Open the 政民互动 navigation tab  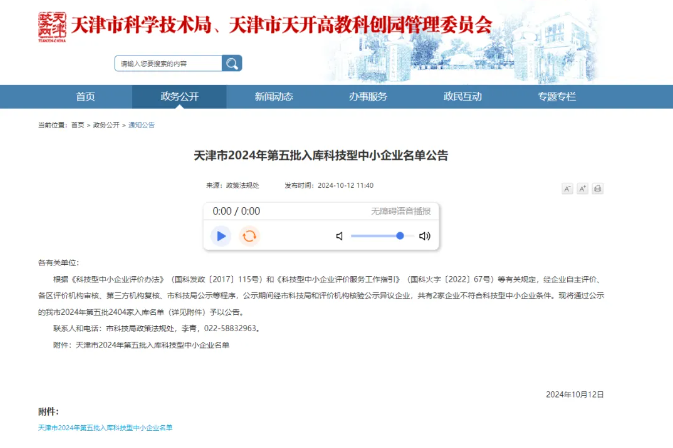[463, 97]
